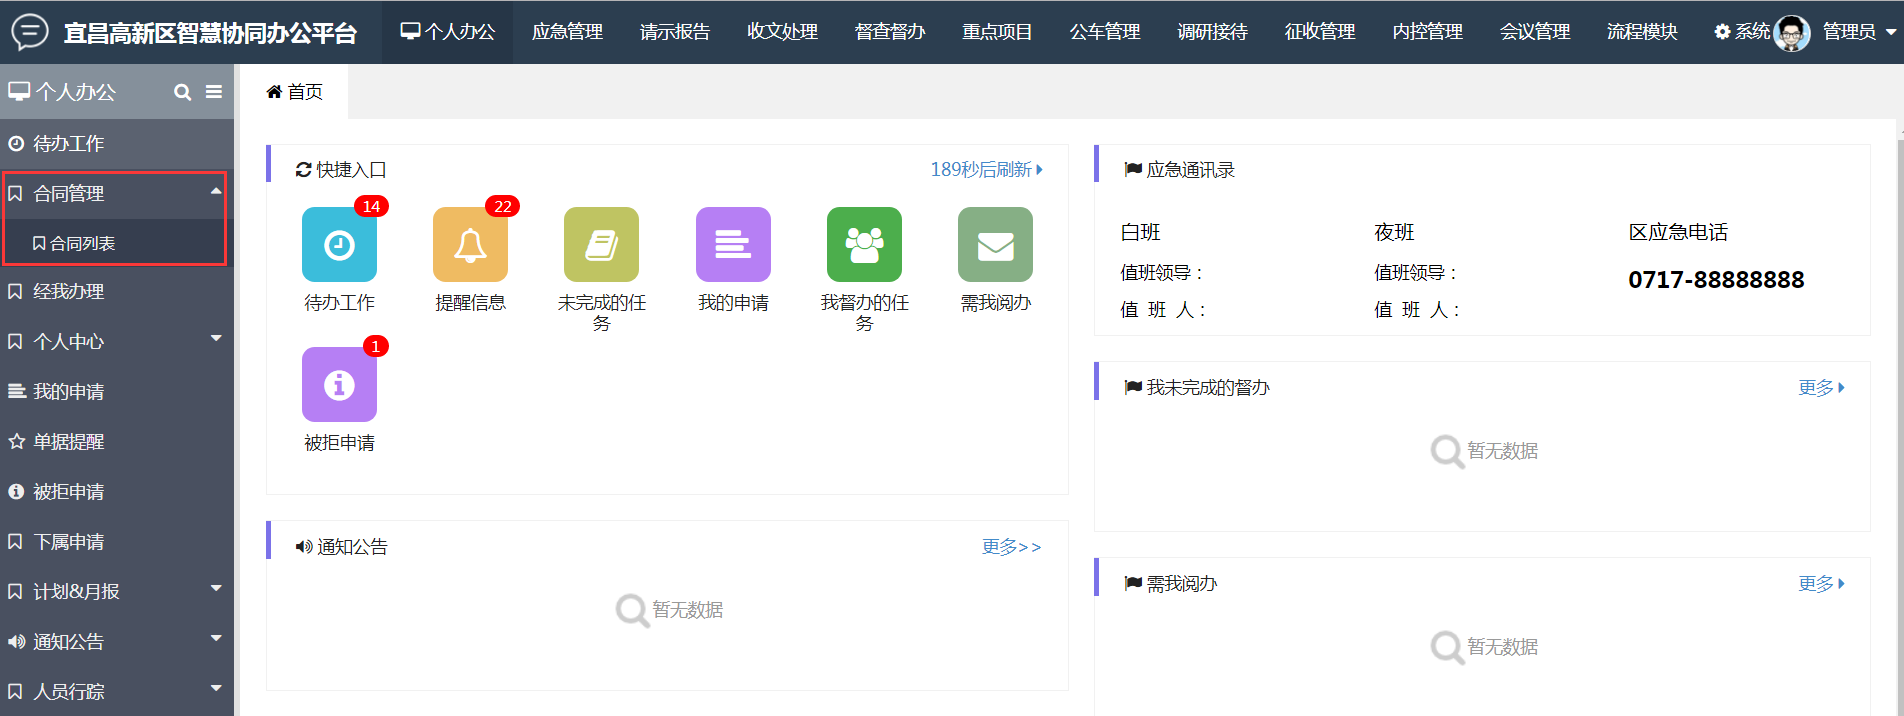Switch to the 会议管理 top menu
This screenshot has height=716, width=1904.
1535,32
